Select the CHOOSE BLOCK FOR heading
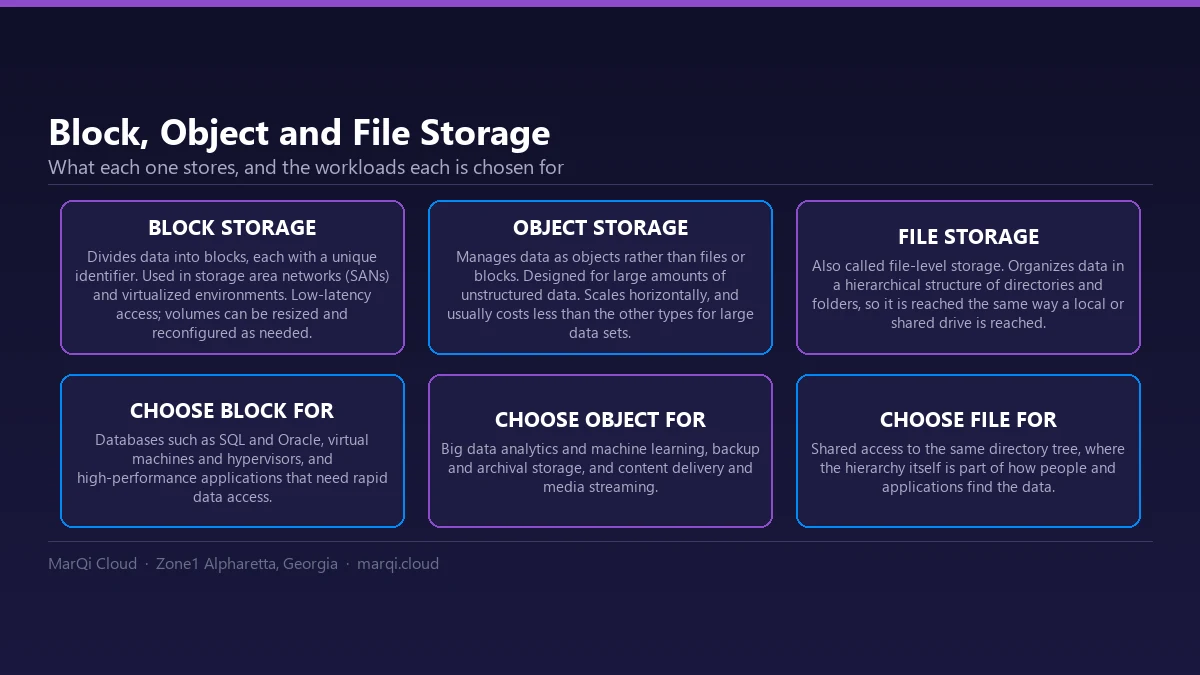Viewport: 1200px width, 675px height. point(232,411)
